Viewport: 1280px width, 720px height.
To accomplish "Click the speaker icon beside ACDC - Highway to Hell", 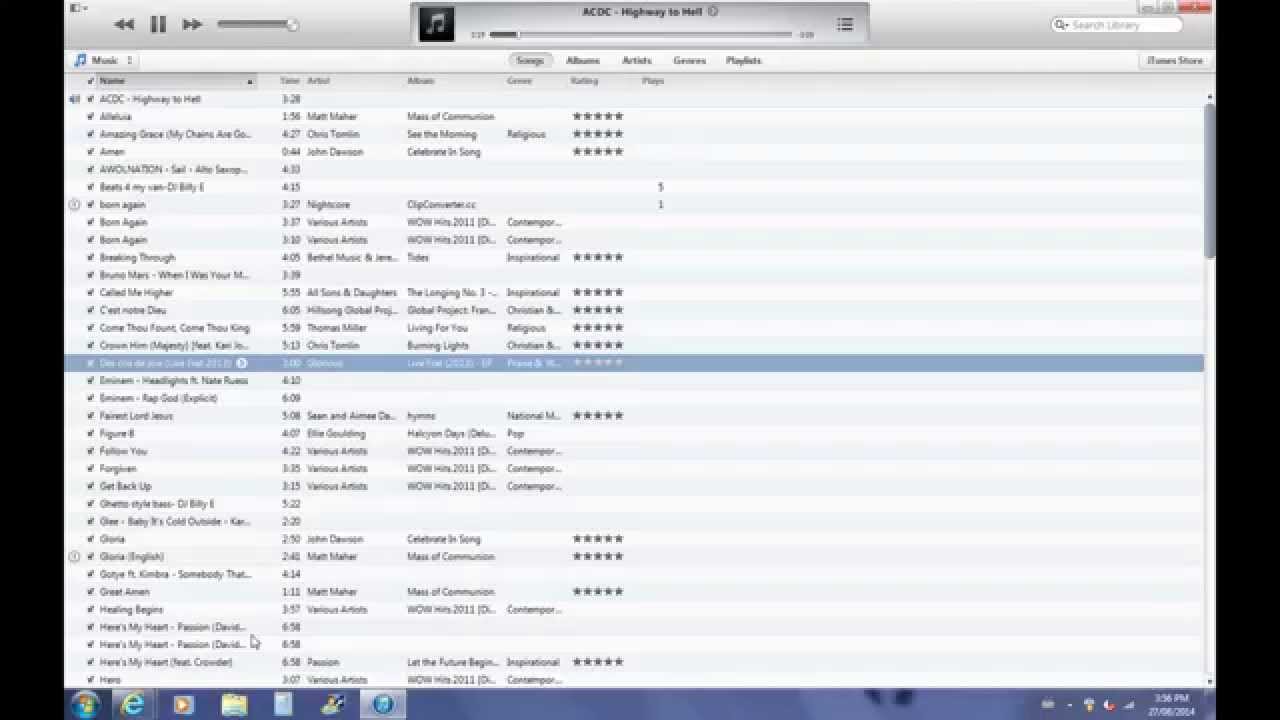I will coord(74,99).
